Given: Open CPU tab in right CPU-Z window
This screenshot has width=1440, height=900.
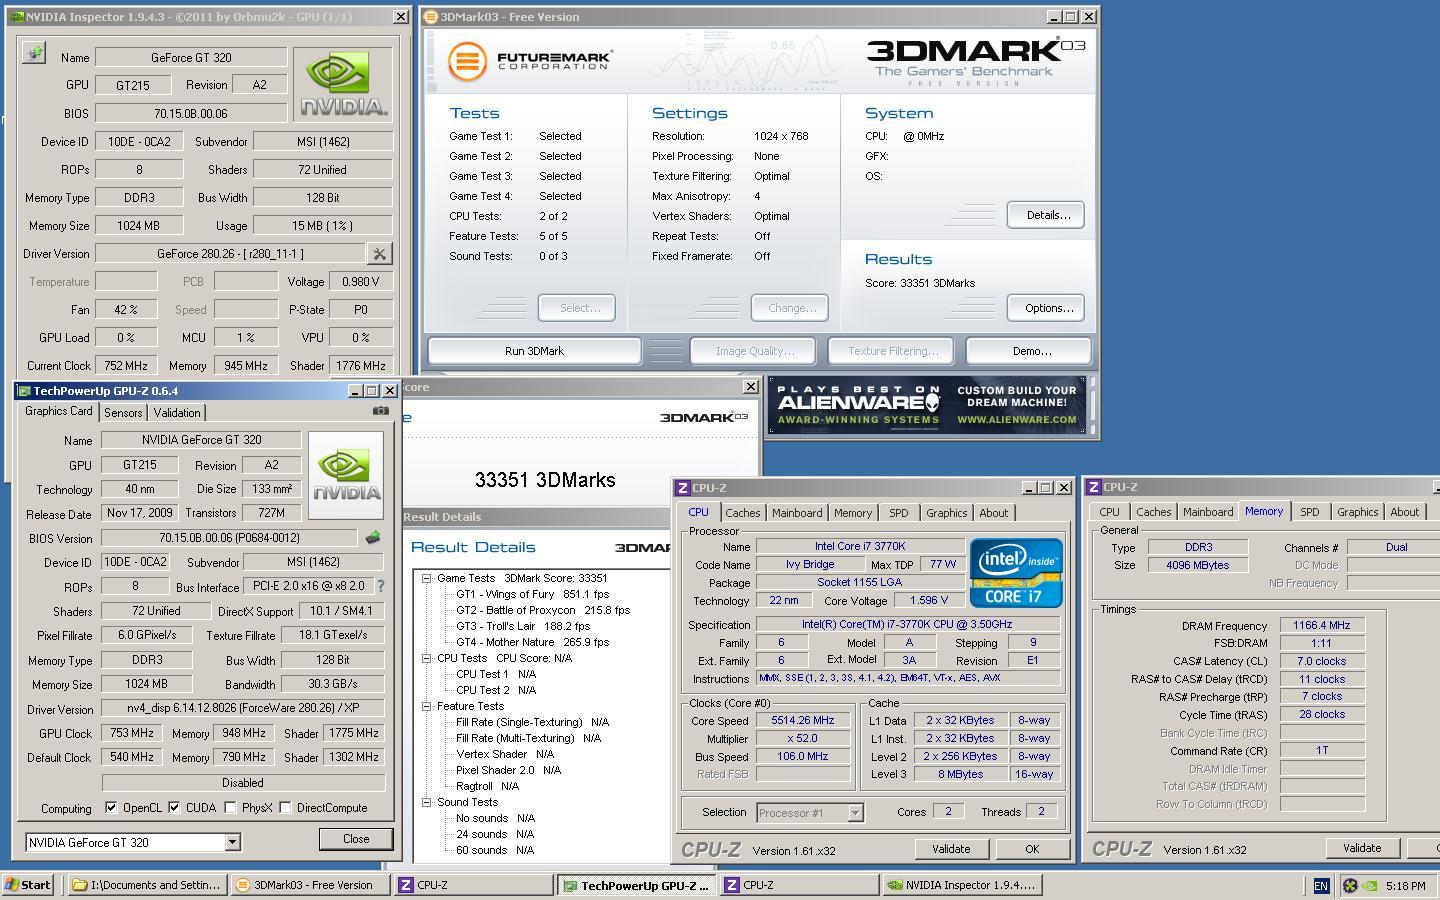Looking at the screenshot, I should pos(1109,511).
